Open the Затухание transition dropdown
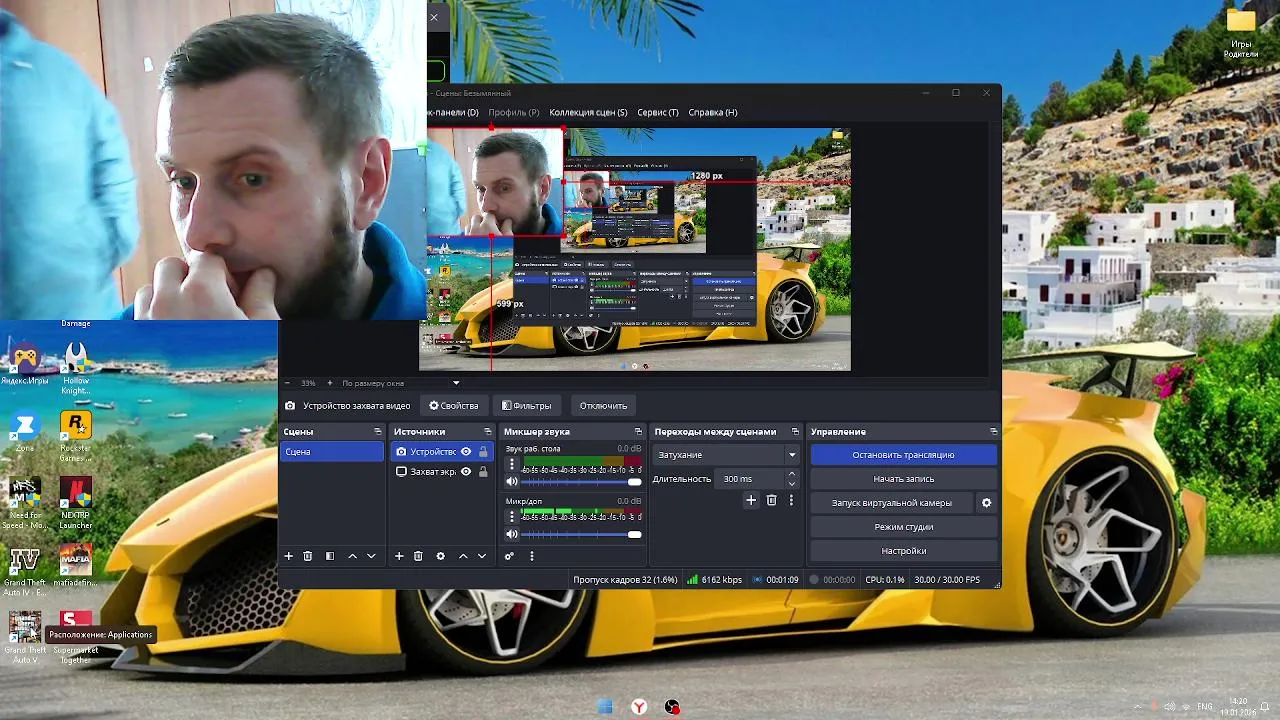Image resolution: width=1280 pixels, height=720 pixels. click(726, 455)
